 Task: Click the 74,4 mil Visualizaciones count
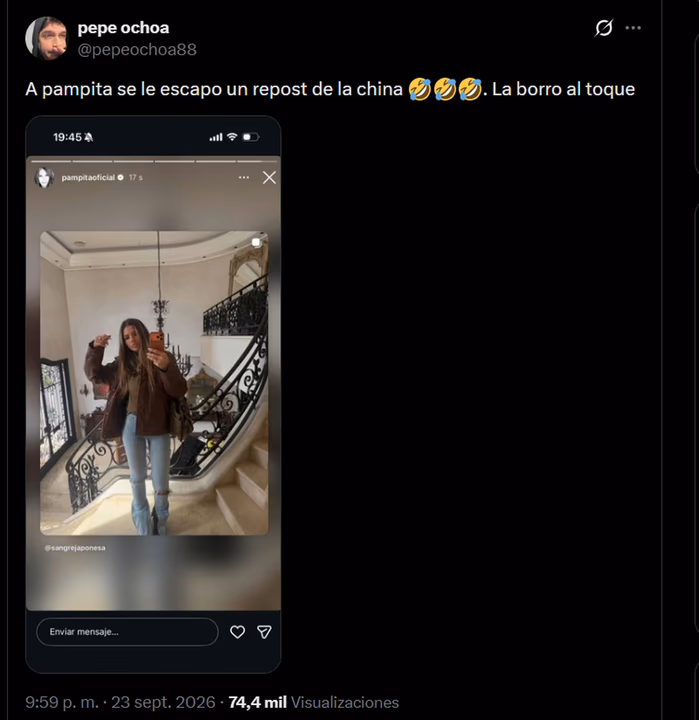click(x=314, y=702)
